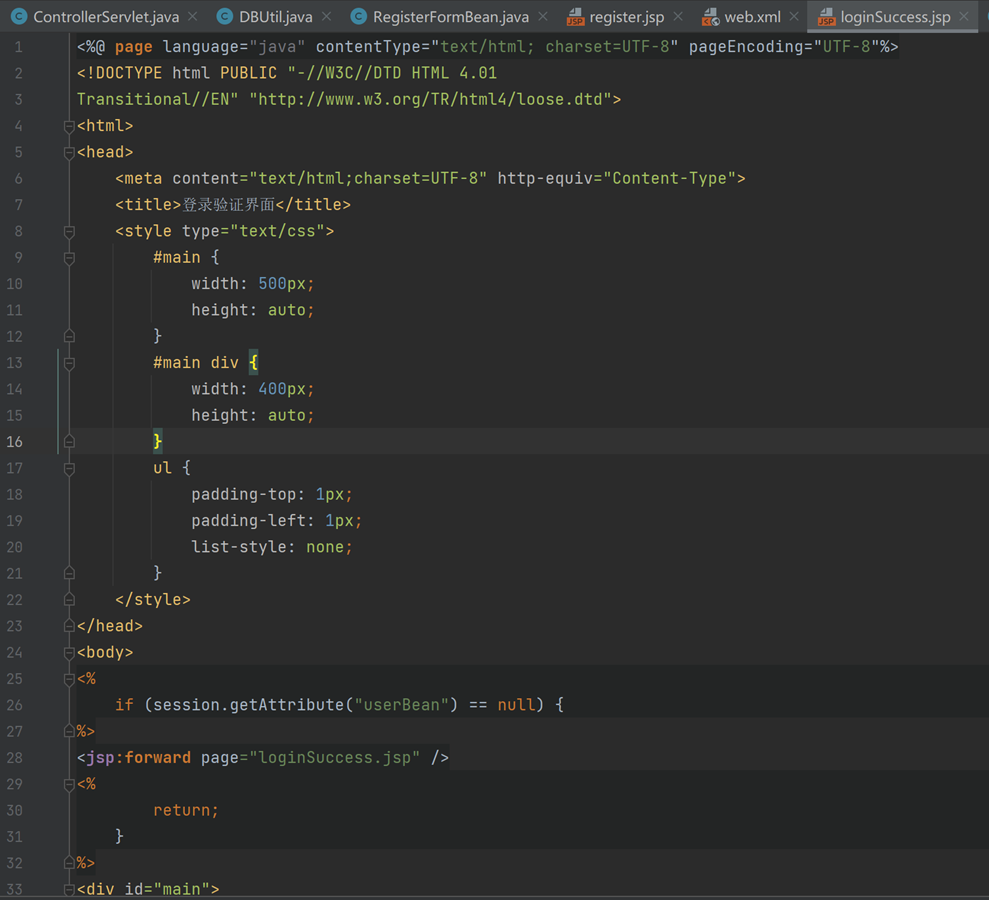The width and height of the screenshot is (989, 900).
Task: Switch to web.xml tab
Action: click(x=752, y=17)
